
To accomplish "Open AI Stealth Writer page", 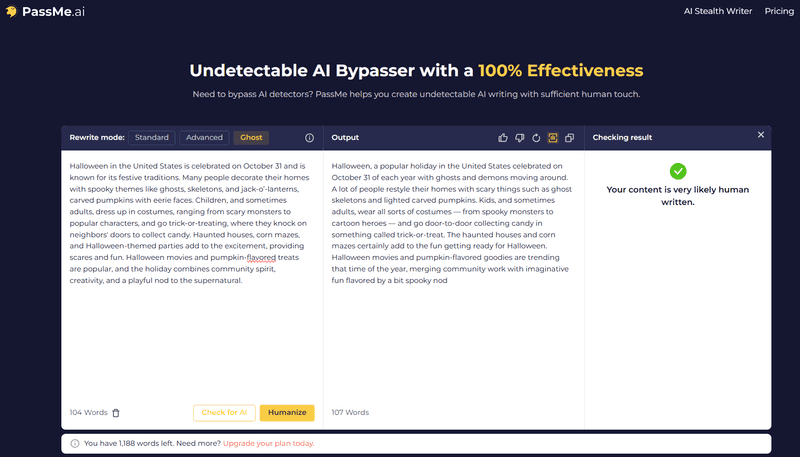I will point(717,11).
